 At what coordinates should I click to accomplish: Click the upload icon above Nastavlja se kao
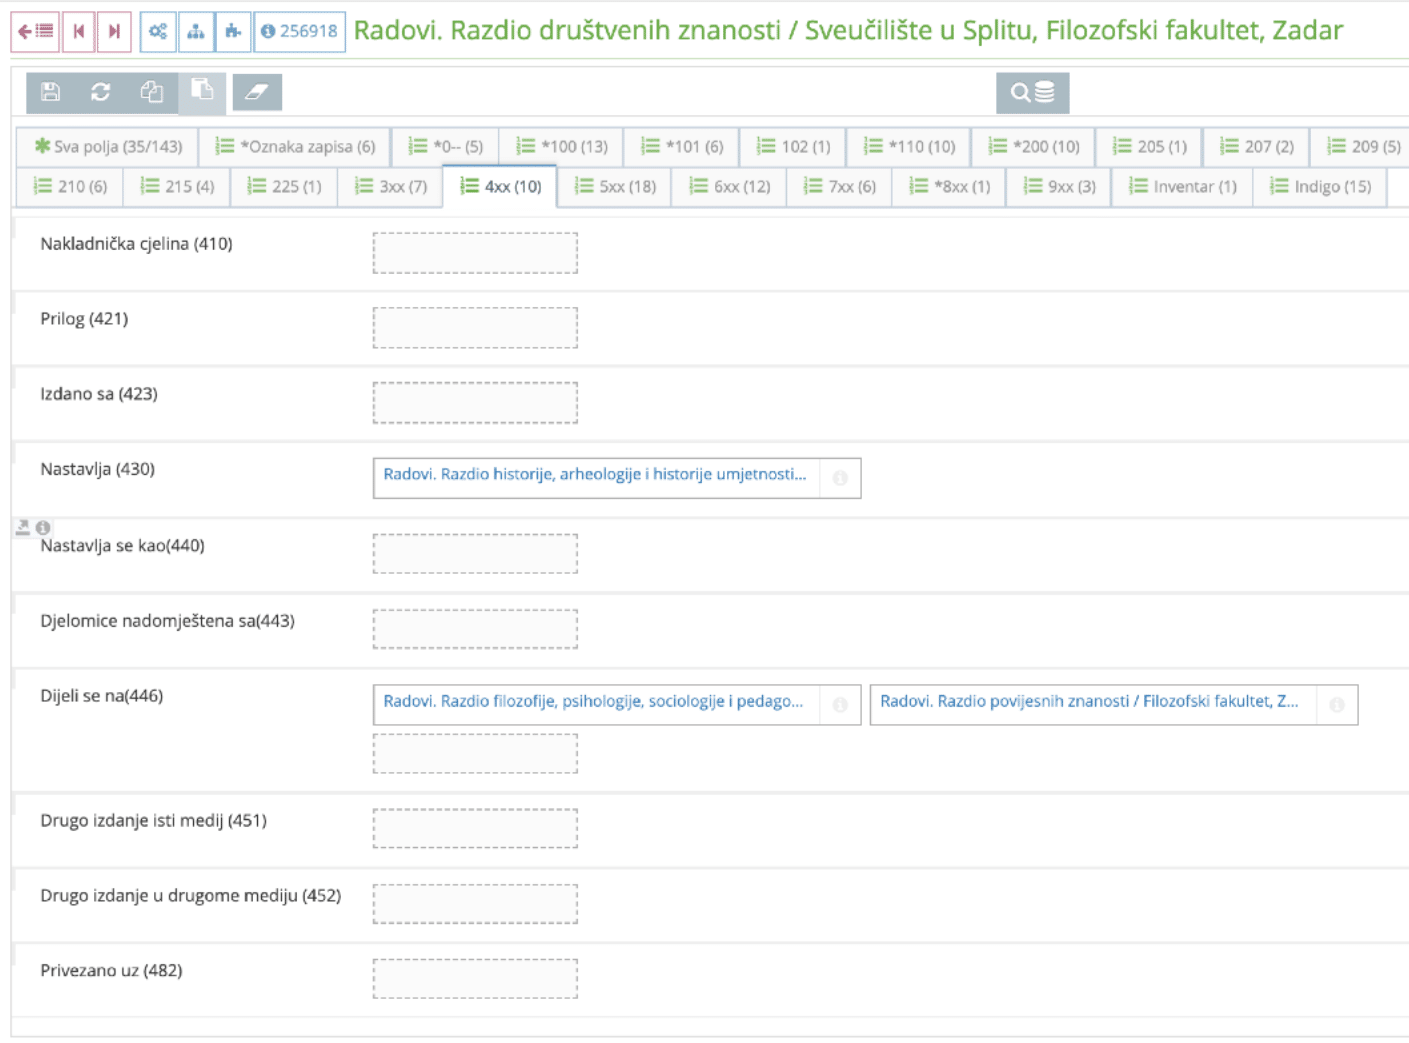click(22, 528)
